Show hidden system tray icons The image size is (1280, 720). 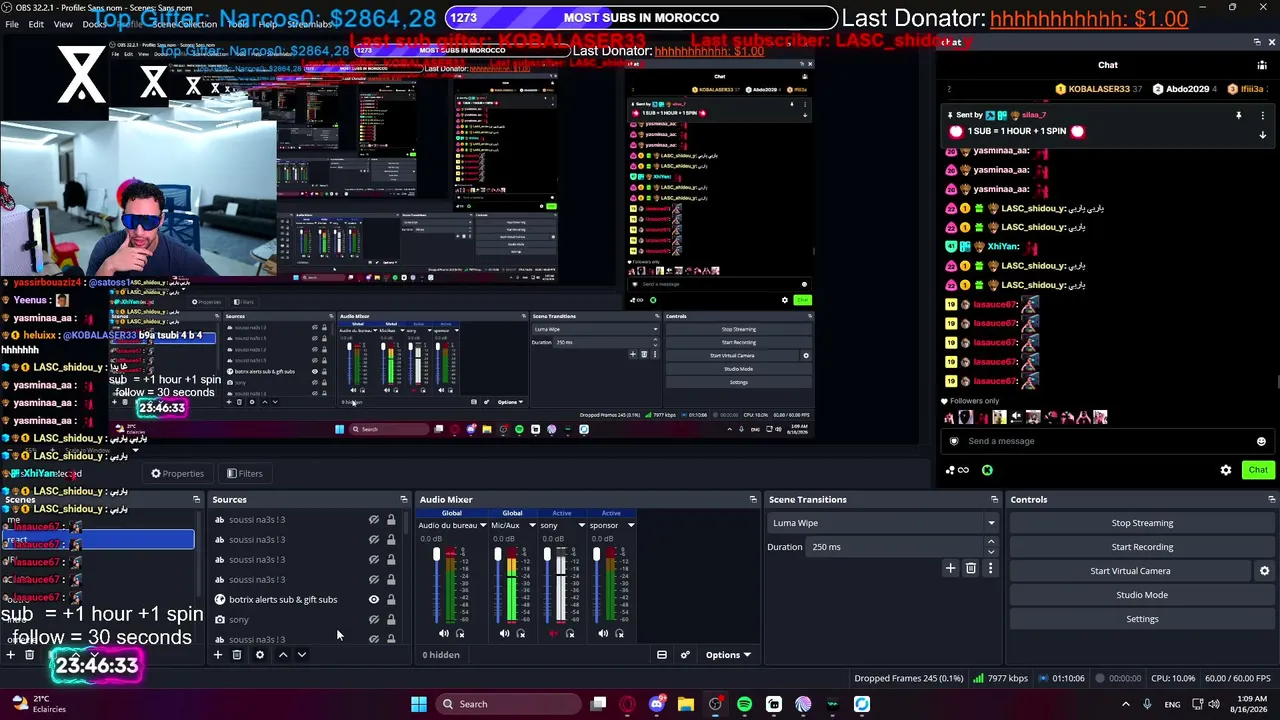(x=1125, y=704)
